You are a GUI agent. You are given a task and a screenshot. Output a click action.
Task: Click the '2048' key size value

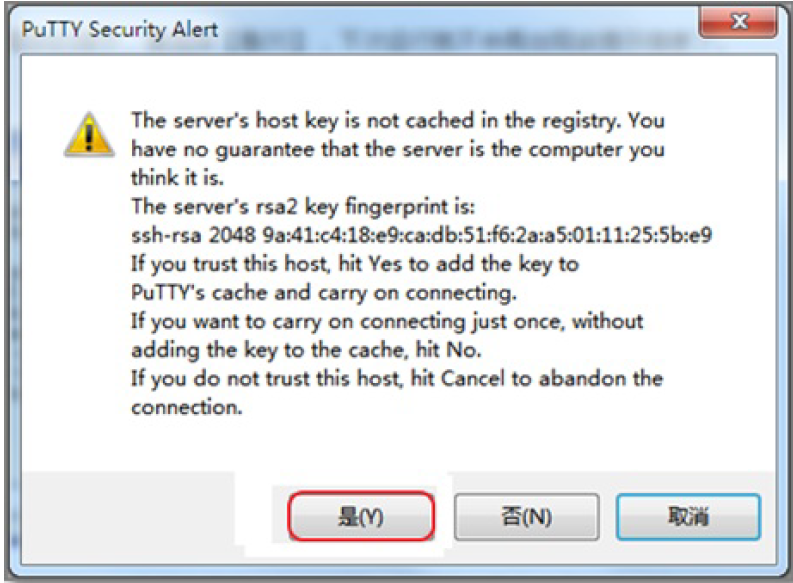(232, 235)
